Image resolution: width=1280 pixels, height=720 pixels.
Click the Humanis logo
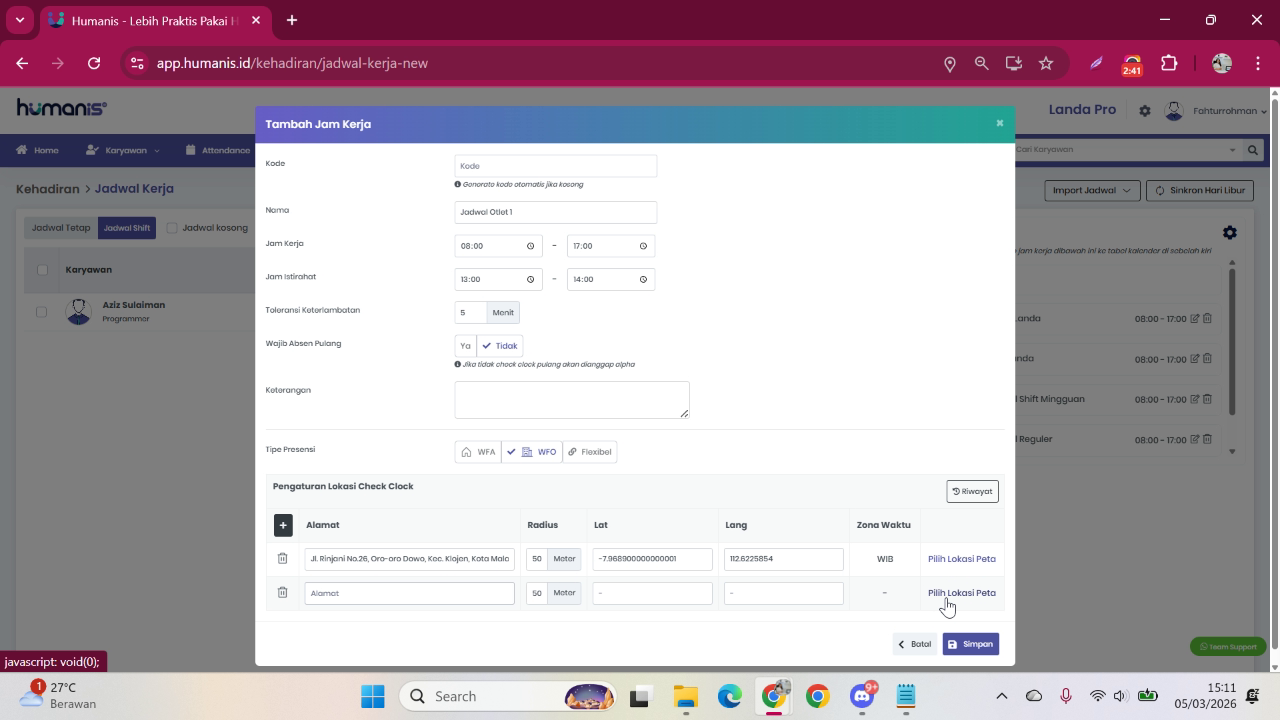(x=61, y=108)
